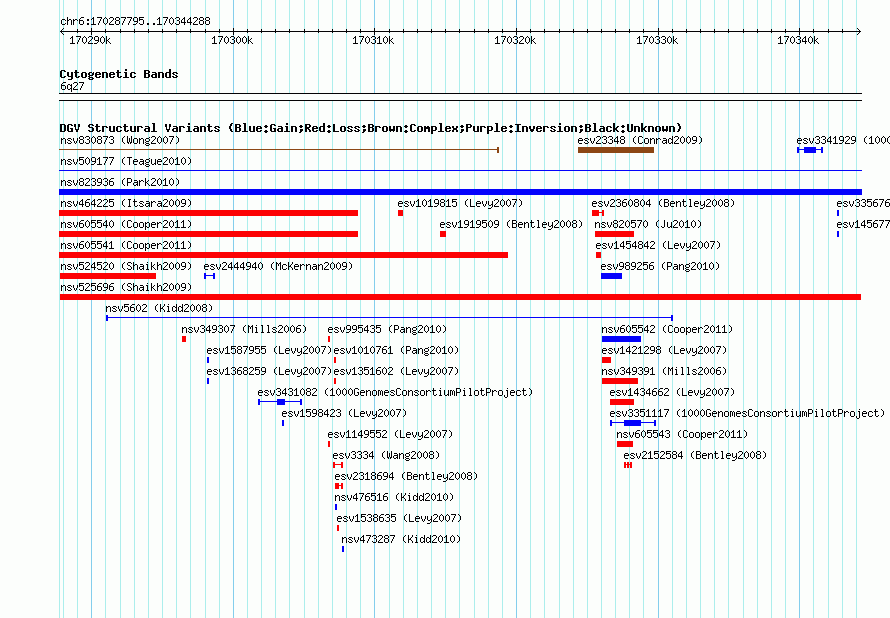890x618 pixels.
Task: Select the Cytogenetic Bands track title
Action: tap(119, 74)
